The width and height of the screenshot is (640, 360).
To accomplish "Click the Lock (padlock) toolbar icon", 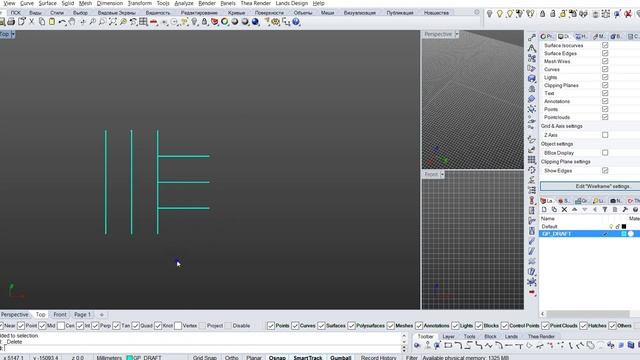I will tap(204, 22).
